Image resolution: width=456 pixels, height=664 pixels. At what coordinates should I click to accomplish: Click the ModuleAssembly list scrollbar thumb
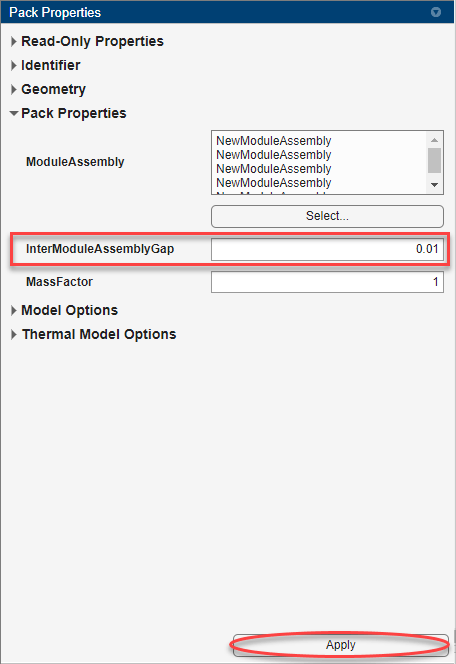[434, 160]
